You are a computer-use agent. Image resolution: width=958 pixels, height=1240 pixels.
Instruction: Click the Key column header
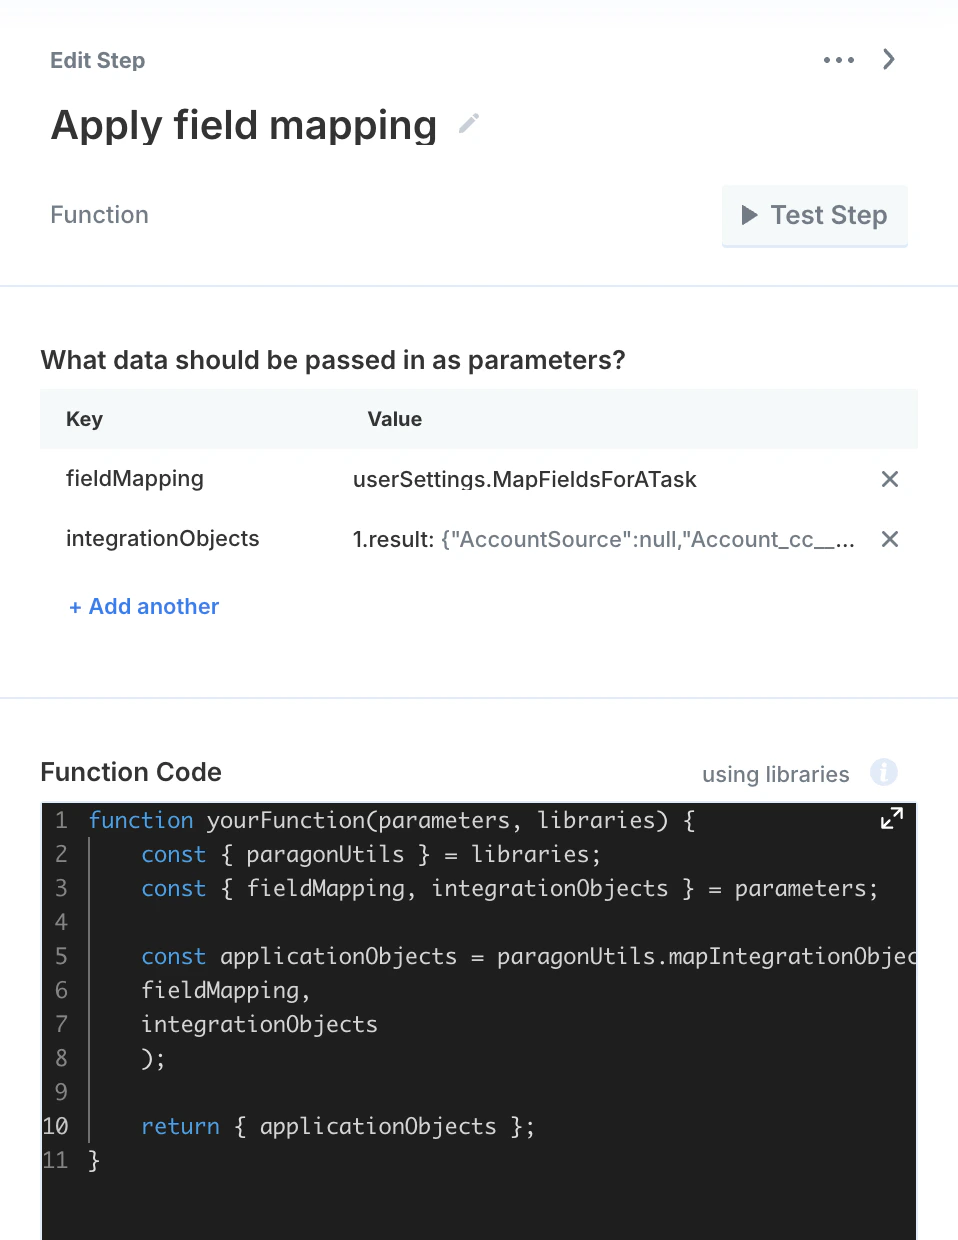point(84,419)
